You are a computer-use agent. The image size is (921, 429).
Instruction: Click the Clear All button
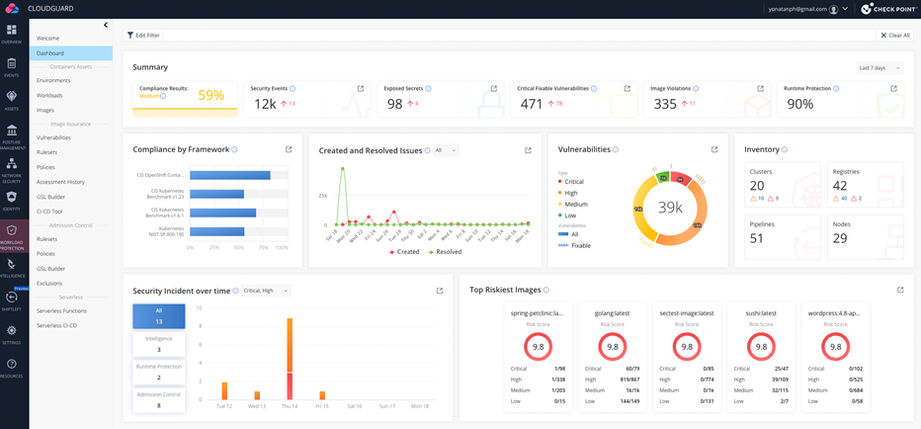point(895,35)
